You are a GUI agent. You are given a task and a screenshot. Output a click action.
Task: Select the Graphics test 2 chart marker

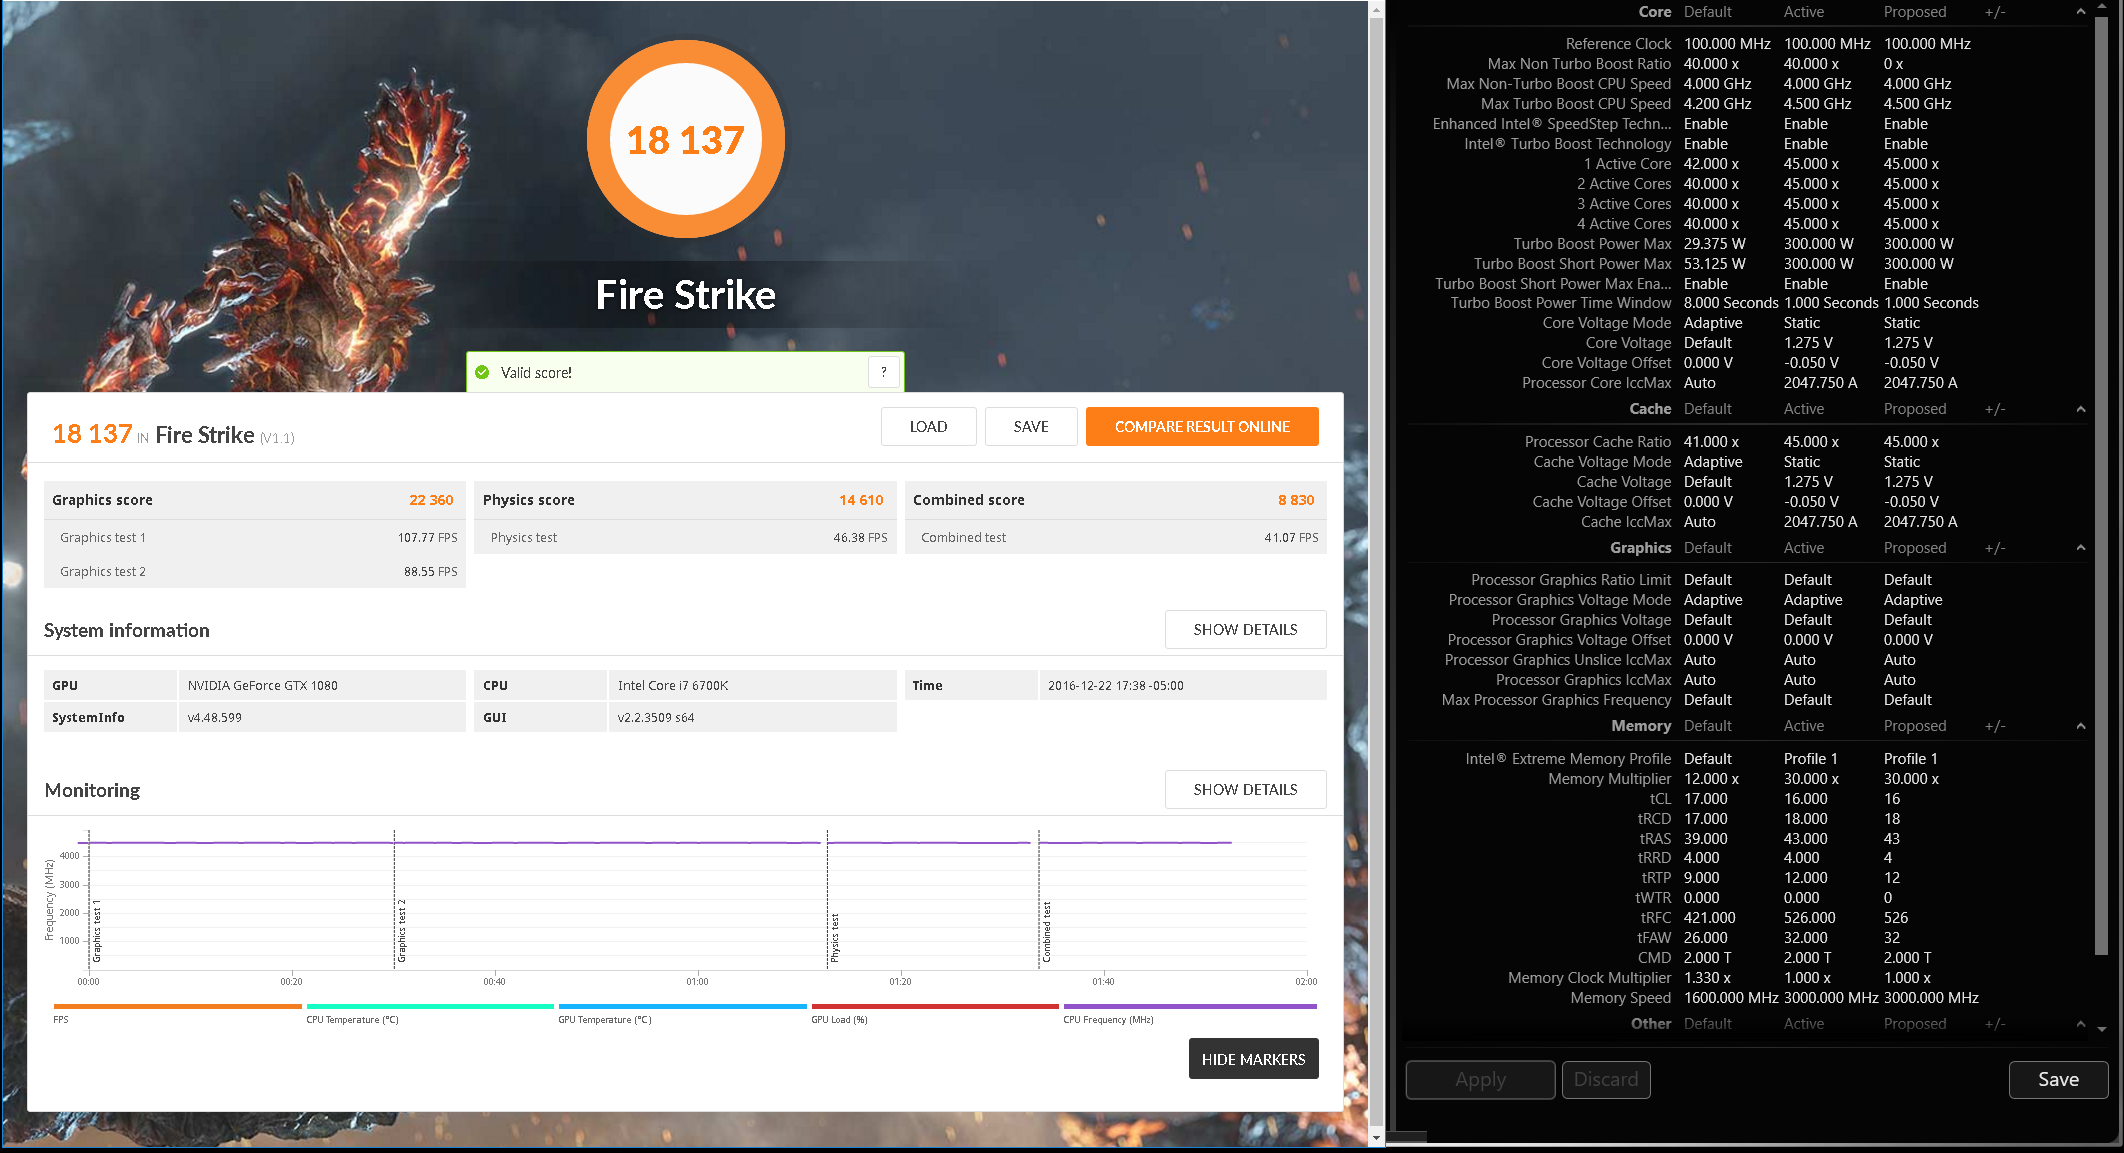(x=402, y=930)
